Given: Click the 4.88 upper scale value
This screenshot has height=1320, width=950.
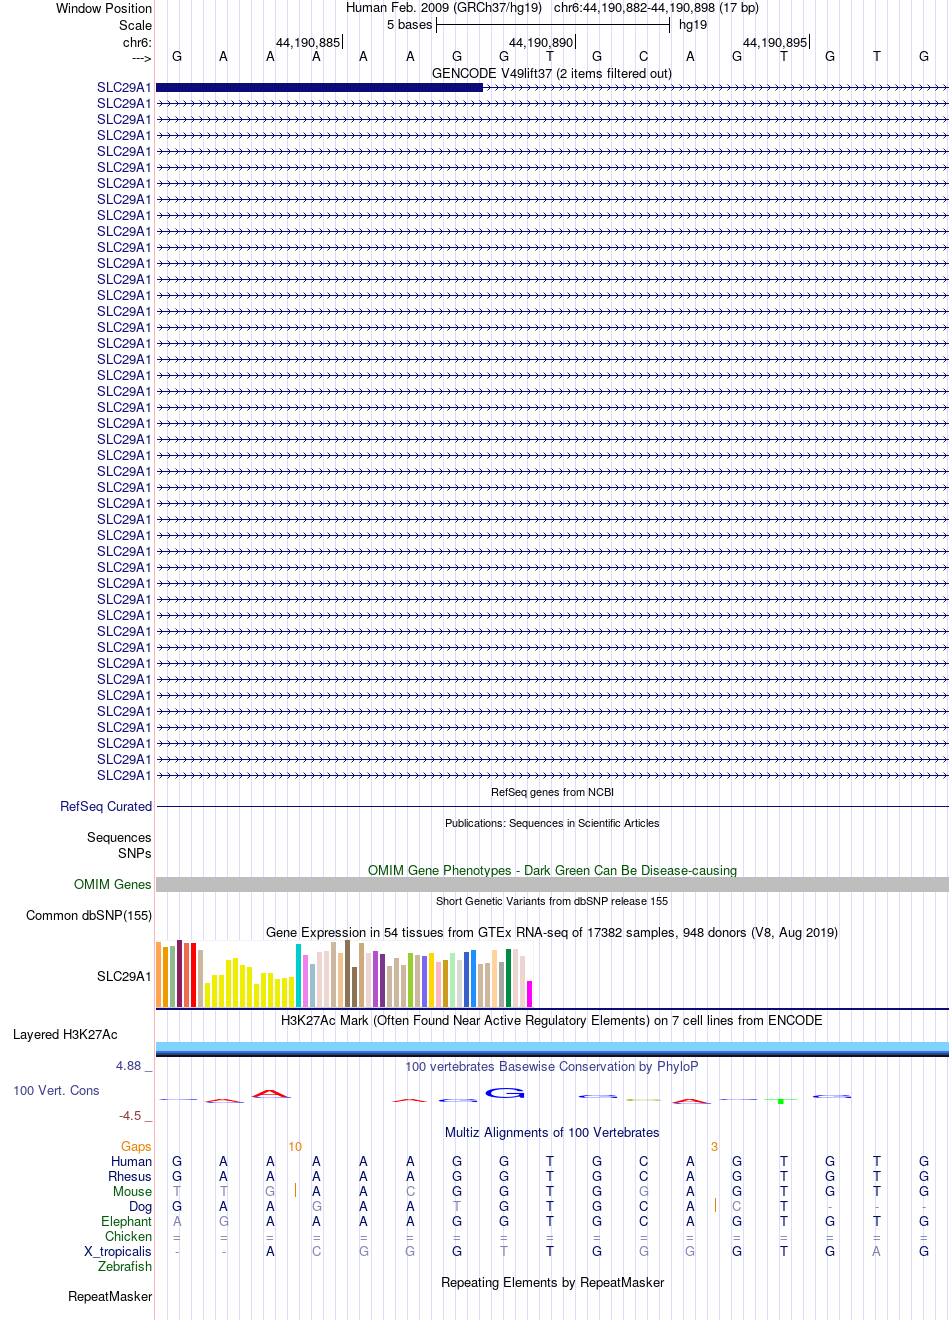Looking at the screenshot, I should (129, 1066).
